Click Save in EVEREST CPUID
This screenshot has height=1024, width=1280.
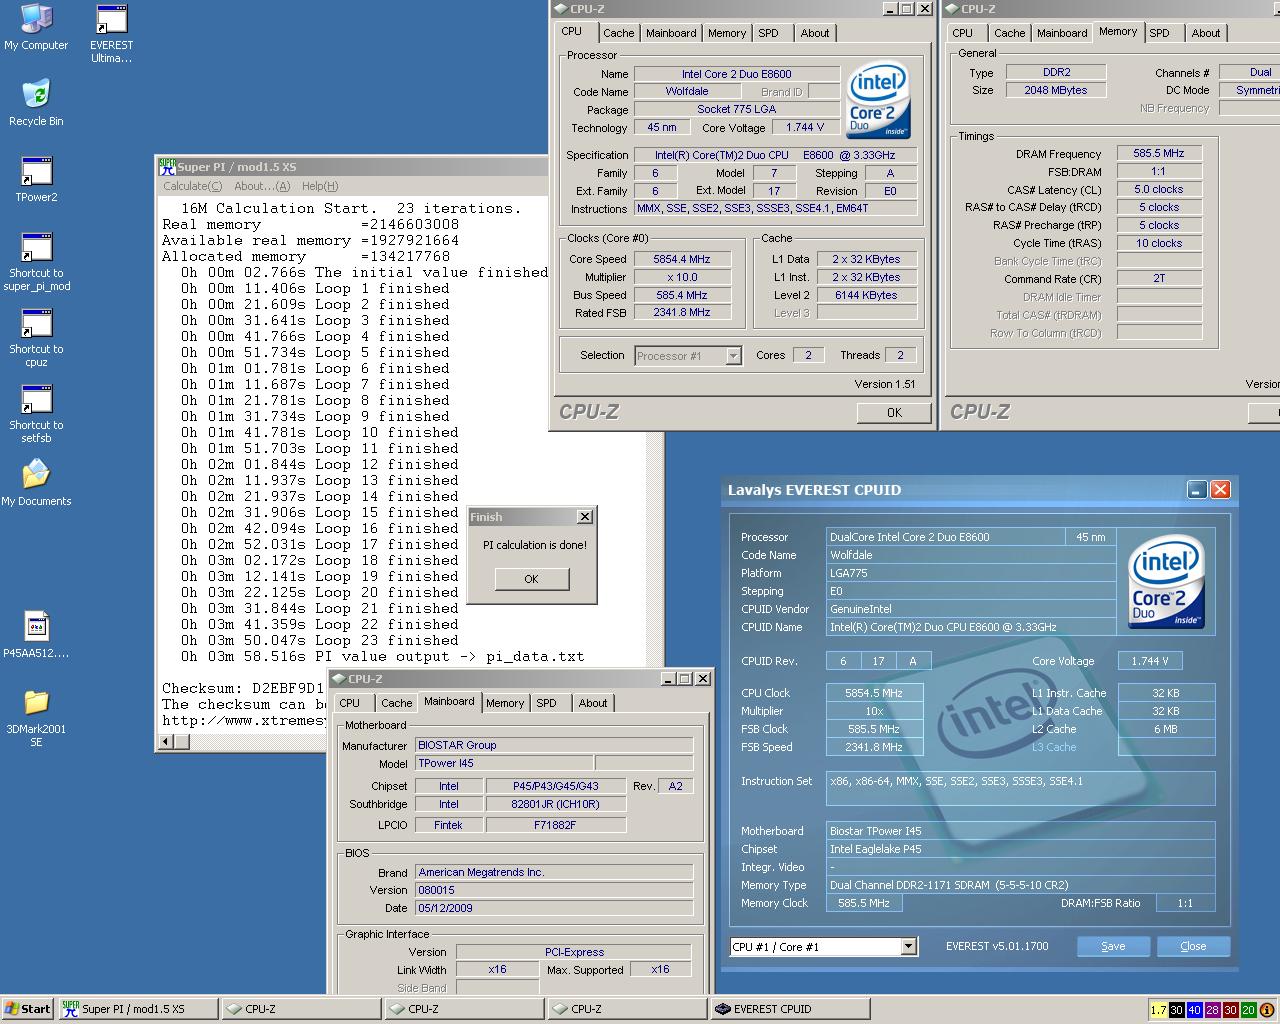pos(1113,946)
